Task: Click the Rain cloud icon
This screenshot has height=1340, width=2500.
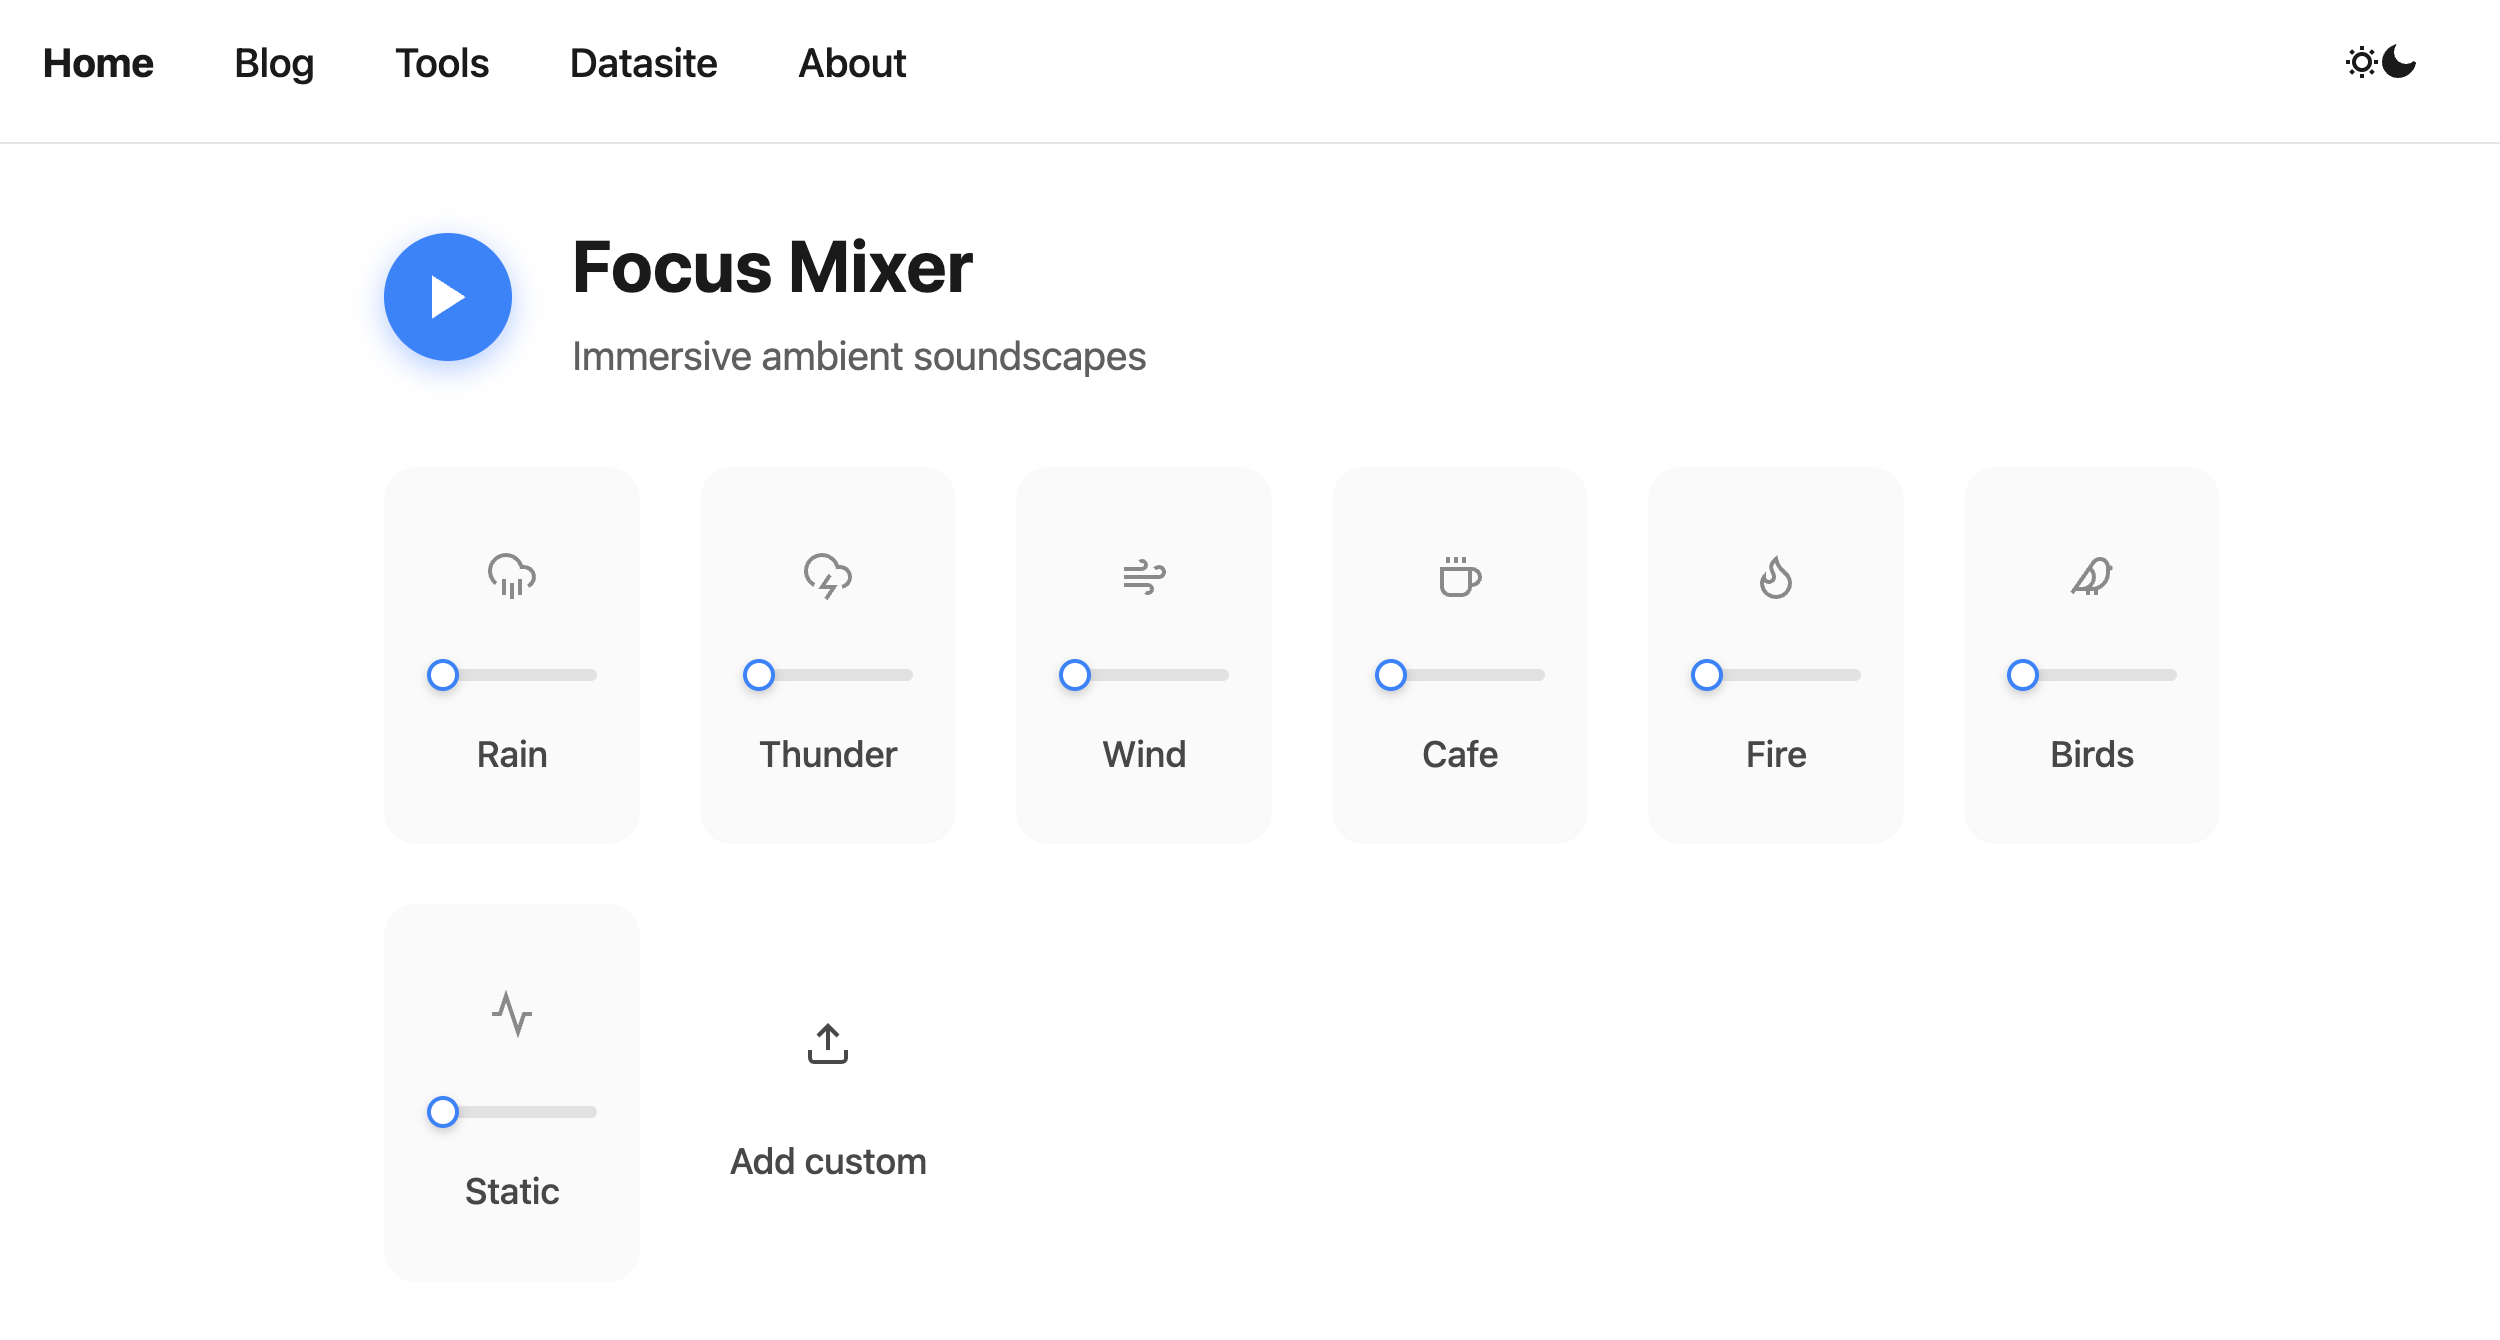Action: [511, 576]
